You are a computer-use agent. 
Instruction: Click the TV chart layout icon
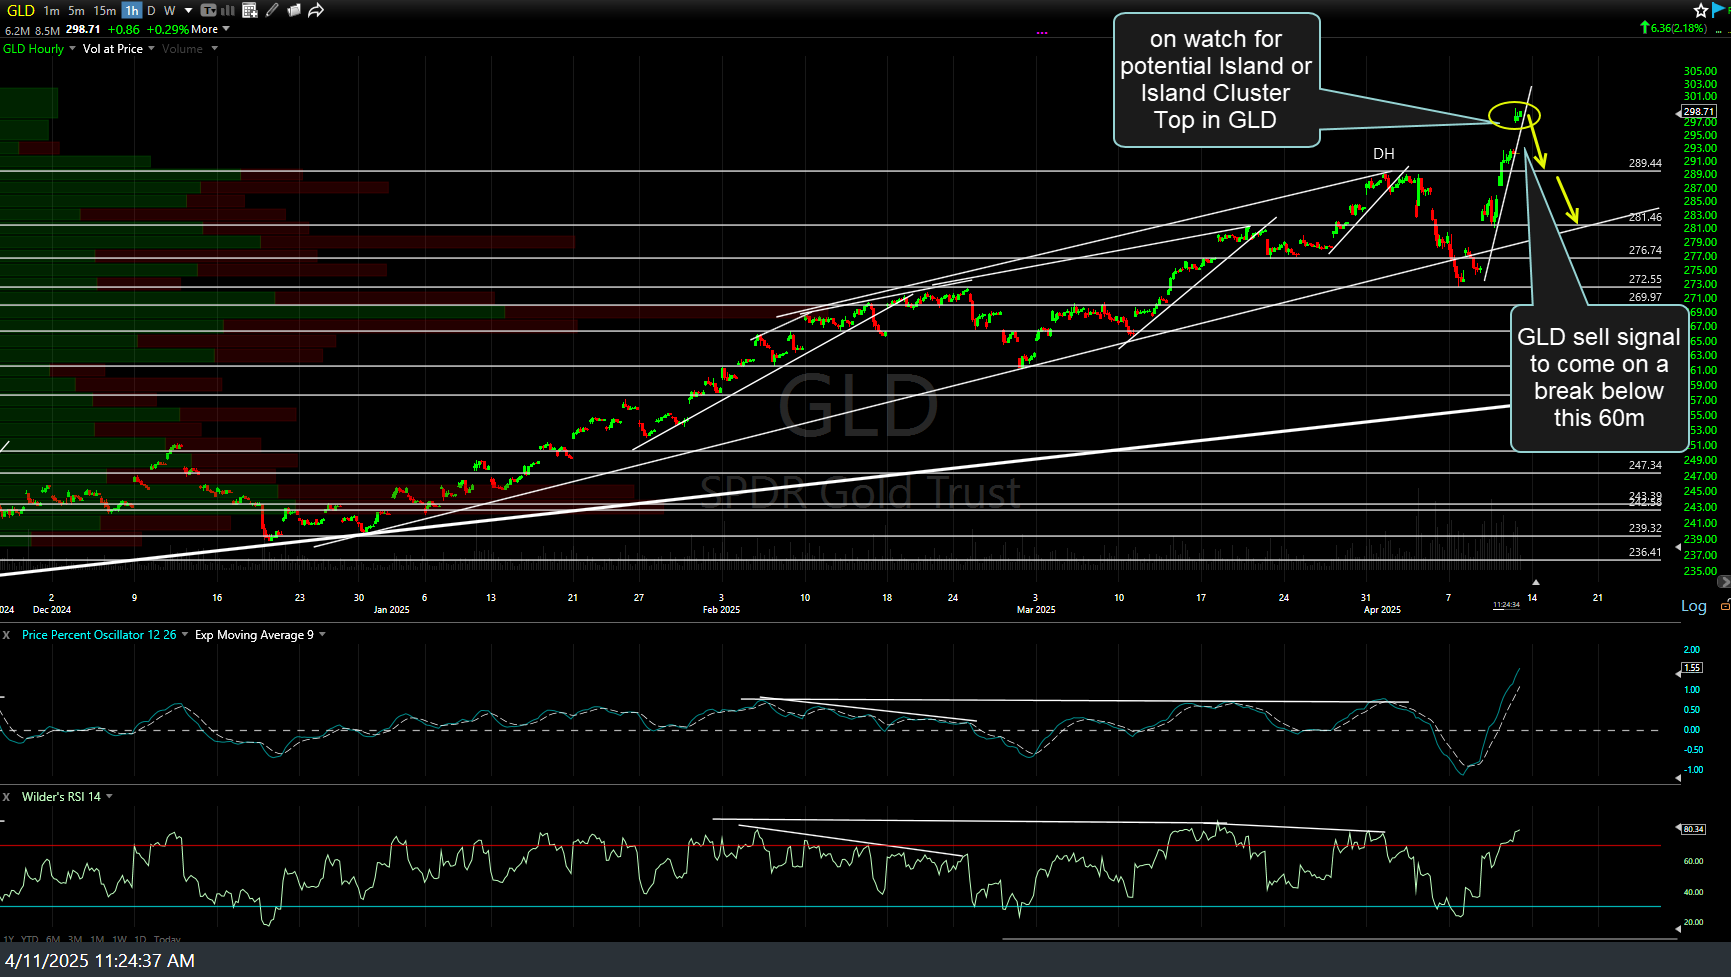click(208, 10)
